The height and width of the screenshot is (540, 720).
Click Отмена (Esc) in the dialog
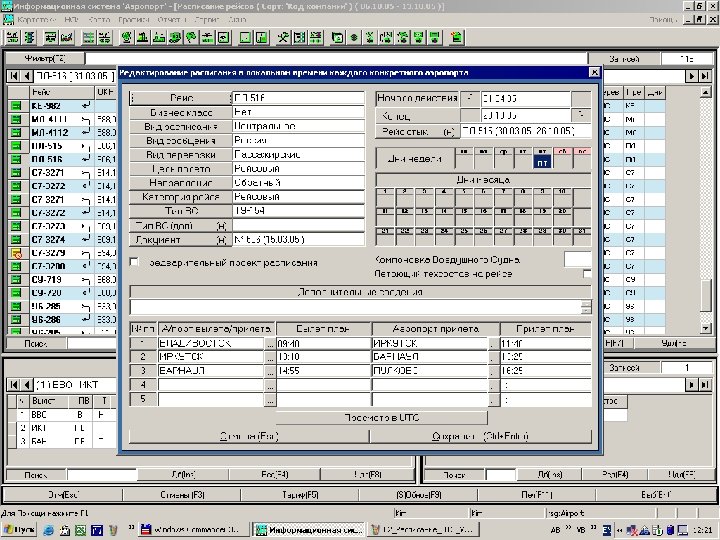pos(249,436)
